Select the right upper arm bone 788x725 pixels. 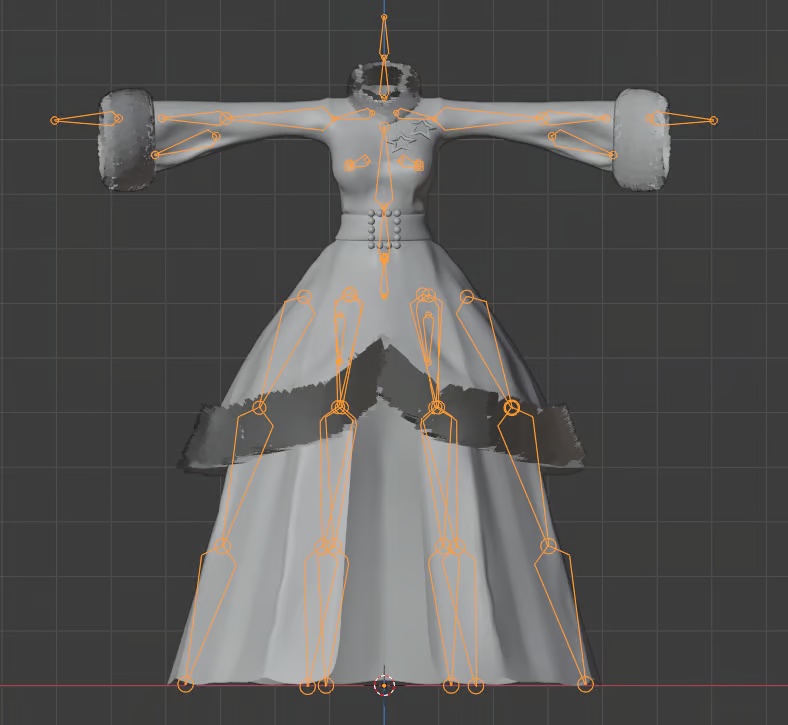click(488, 119)
